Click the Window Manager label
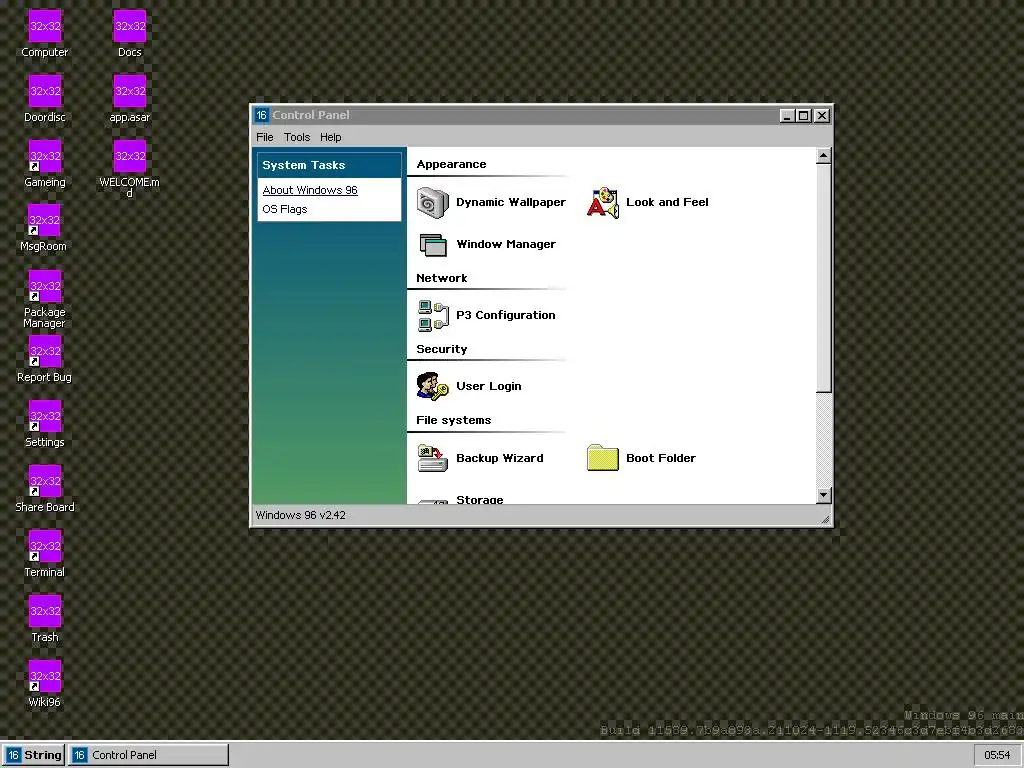This screenshot has height=768, width=1024. 505,244
